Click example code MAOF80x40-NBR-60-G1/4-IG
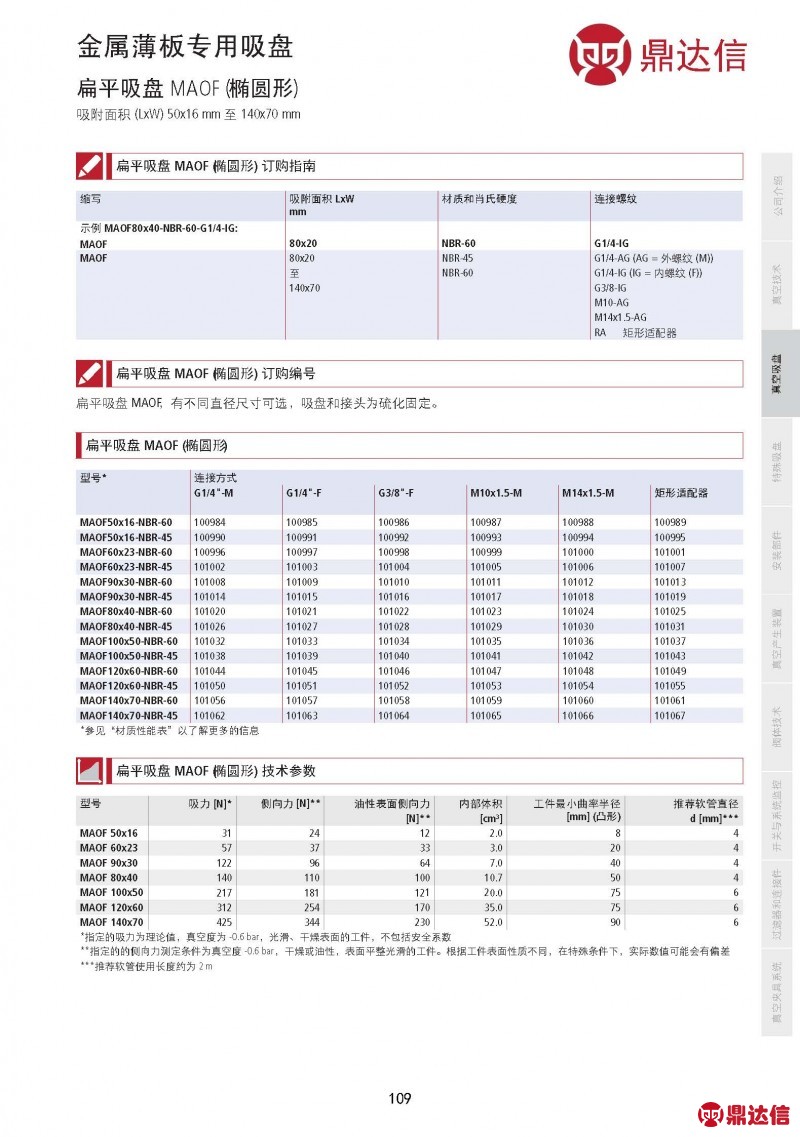This screenshot has width=800, height=1137. (x=171, y=228)
